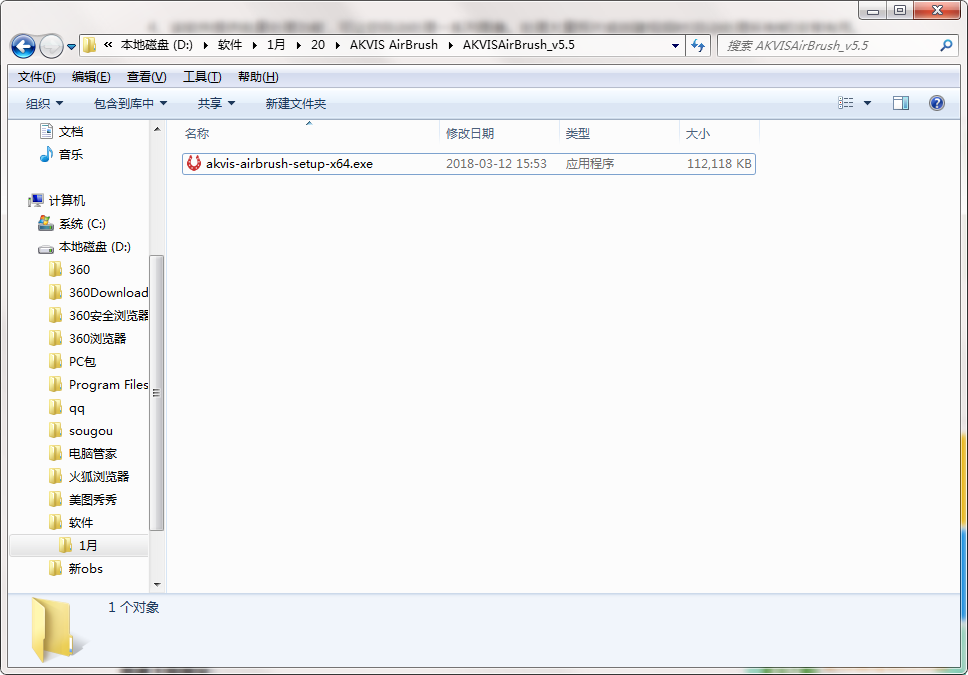Click the navigation pane scroll down arrow
This screenshot has height=675, width=968.
point(157,584)
